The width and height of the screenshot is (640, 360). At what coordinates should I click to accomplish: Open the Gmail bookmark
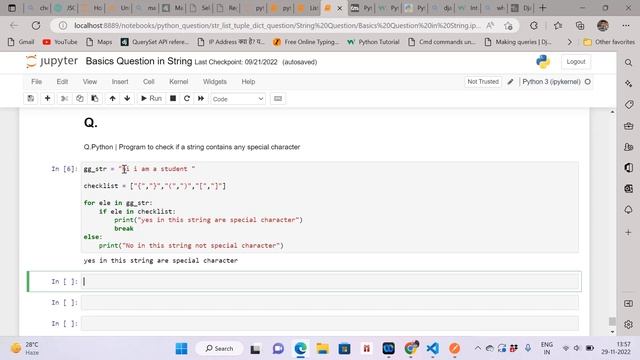coord(21,42)
